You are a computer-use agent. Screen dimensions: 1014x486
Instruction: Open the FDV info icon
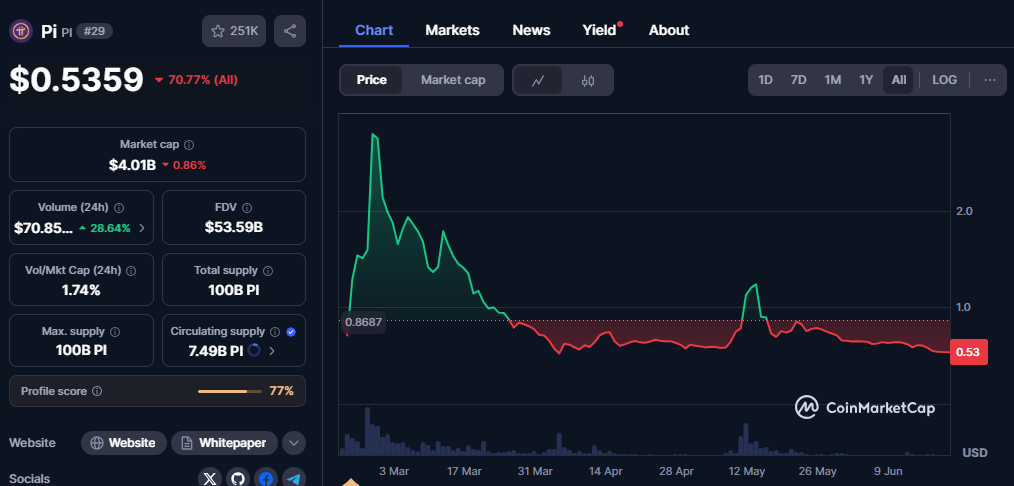(247, 207)
